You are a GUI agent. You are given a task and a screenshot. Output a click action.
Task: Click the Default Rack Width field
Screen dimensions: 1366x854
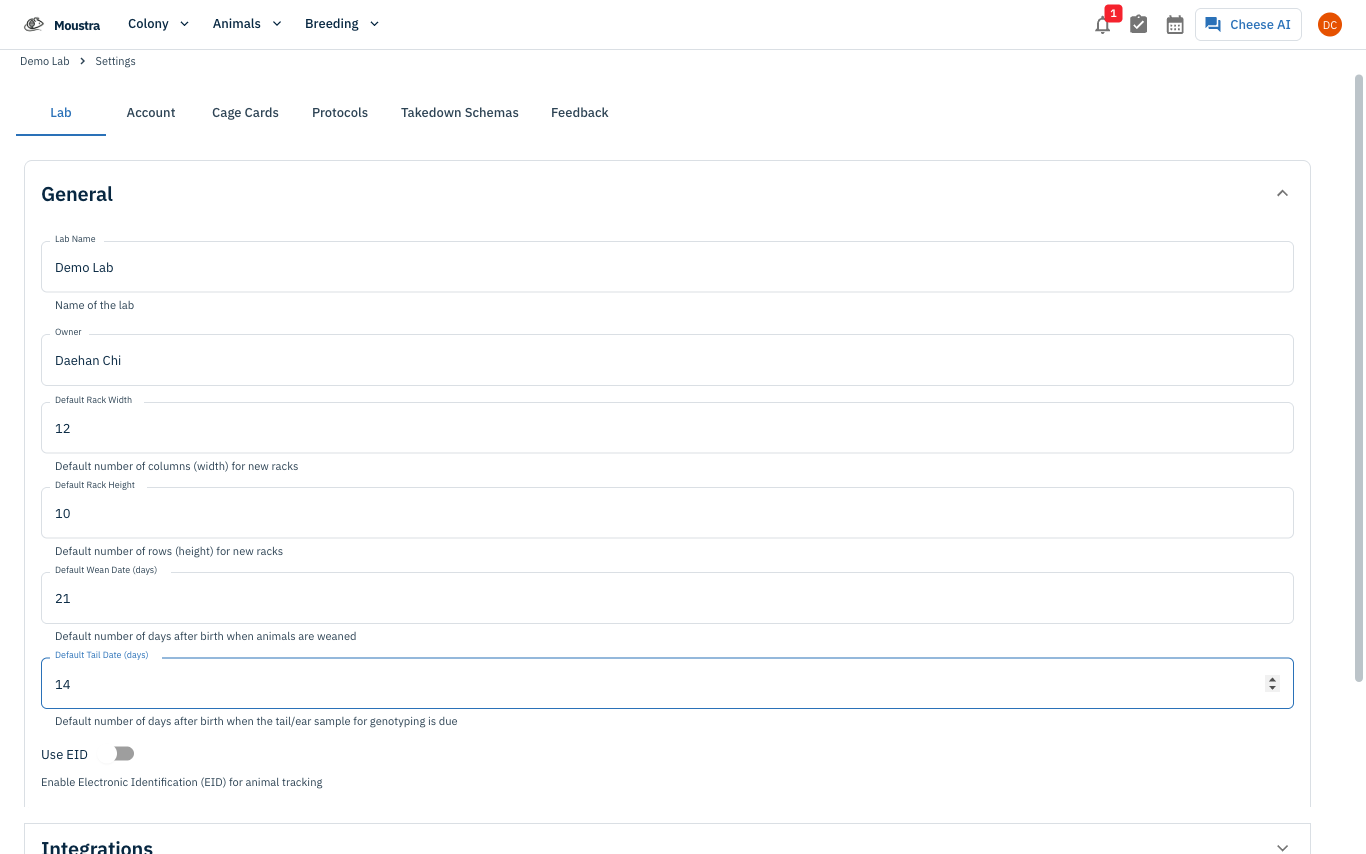pos(667,428)
